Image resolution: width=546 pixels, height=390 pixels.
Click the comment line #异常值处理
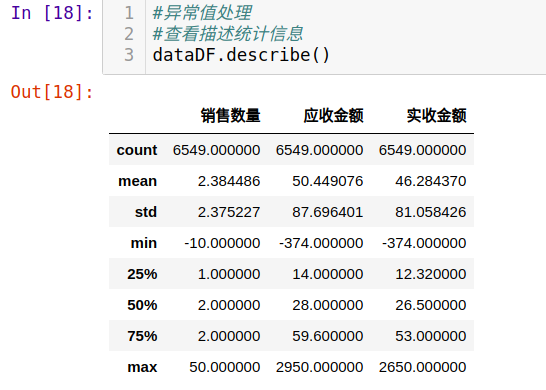[x=202, y=13]
